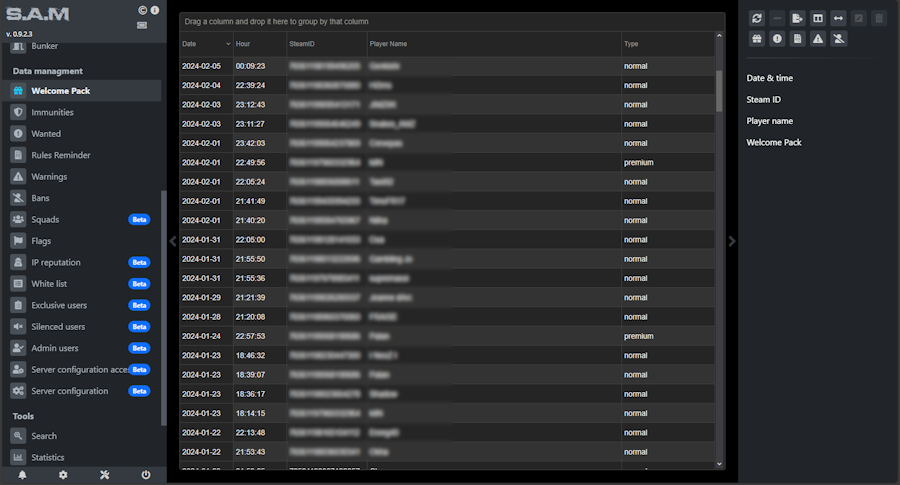Open the Squads section in sidebar
900x485 pixels.
[45, 219]
